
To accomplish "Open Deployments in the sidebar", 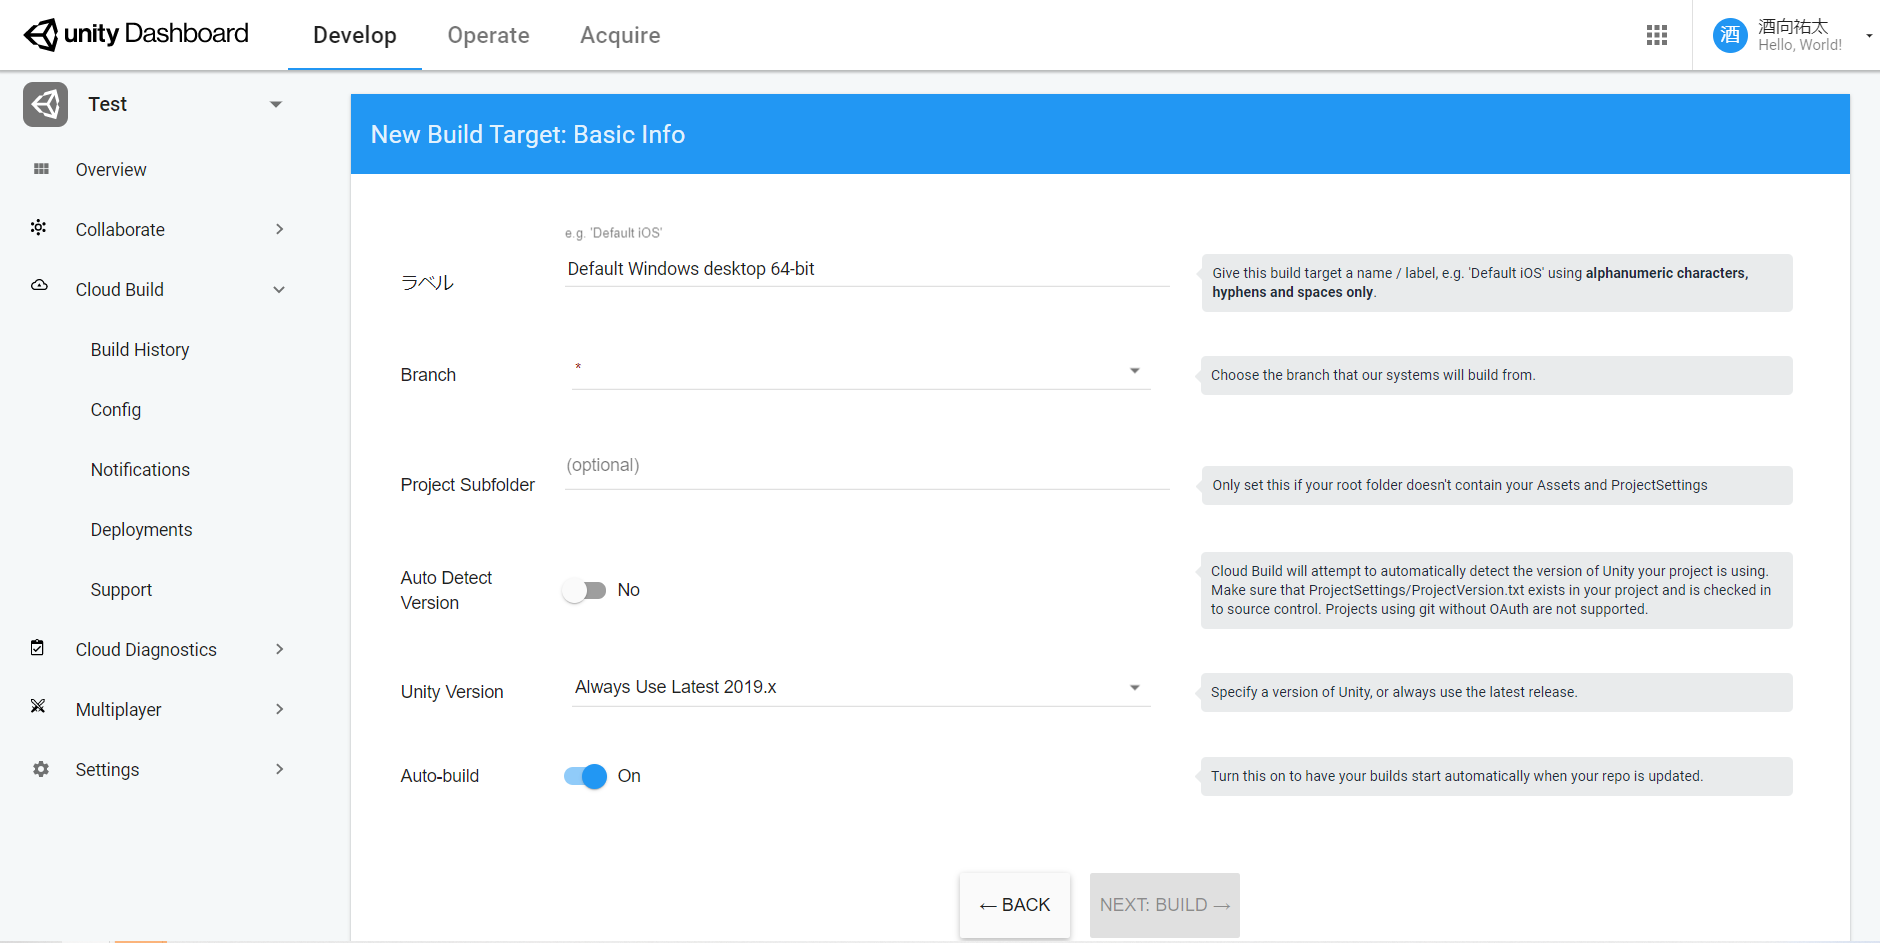I will [x=141, y=530].
